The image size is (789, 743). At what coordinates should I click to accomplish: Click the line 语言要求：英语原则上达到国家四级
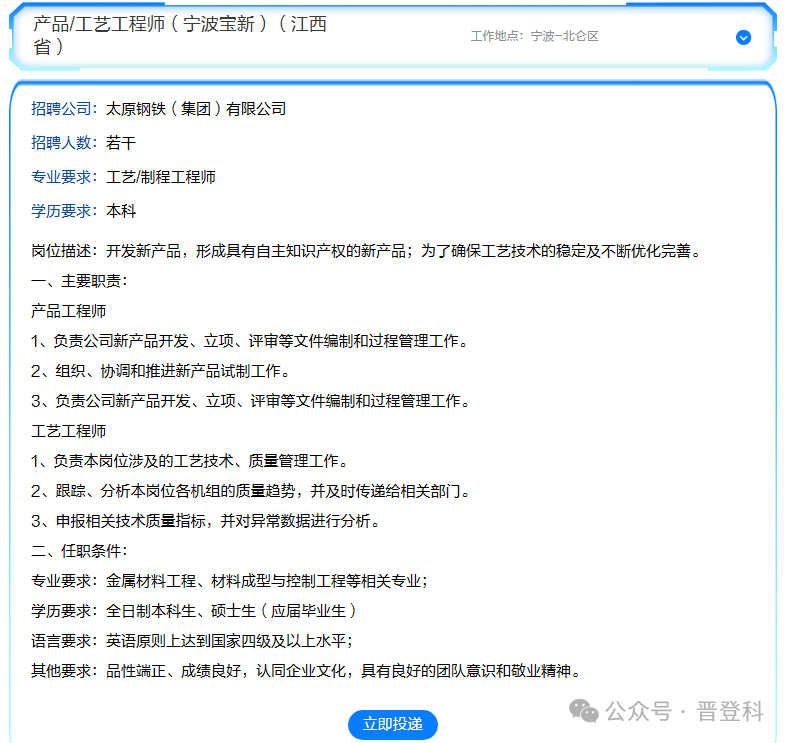[192, 641]
